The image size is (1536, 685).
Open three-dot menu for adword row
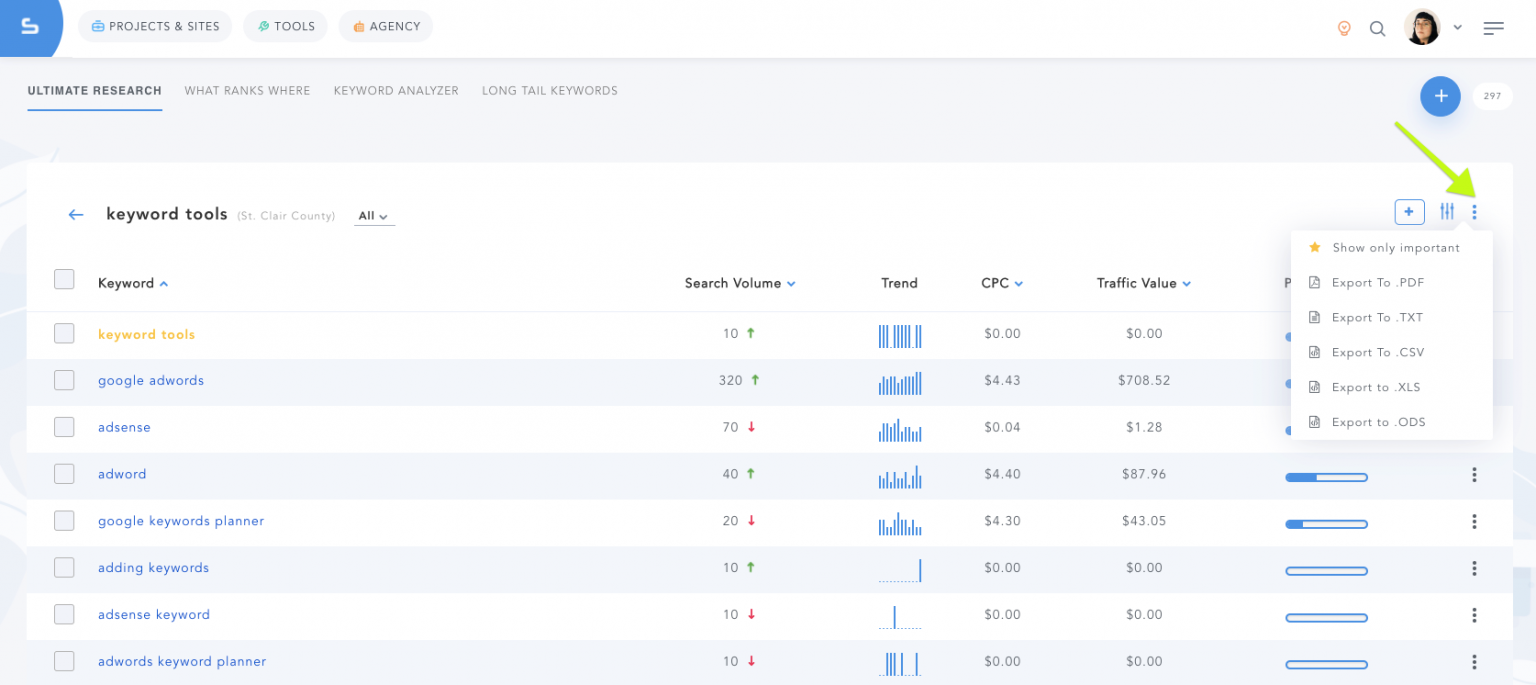coord(1474,475)
